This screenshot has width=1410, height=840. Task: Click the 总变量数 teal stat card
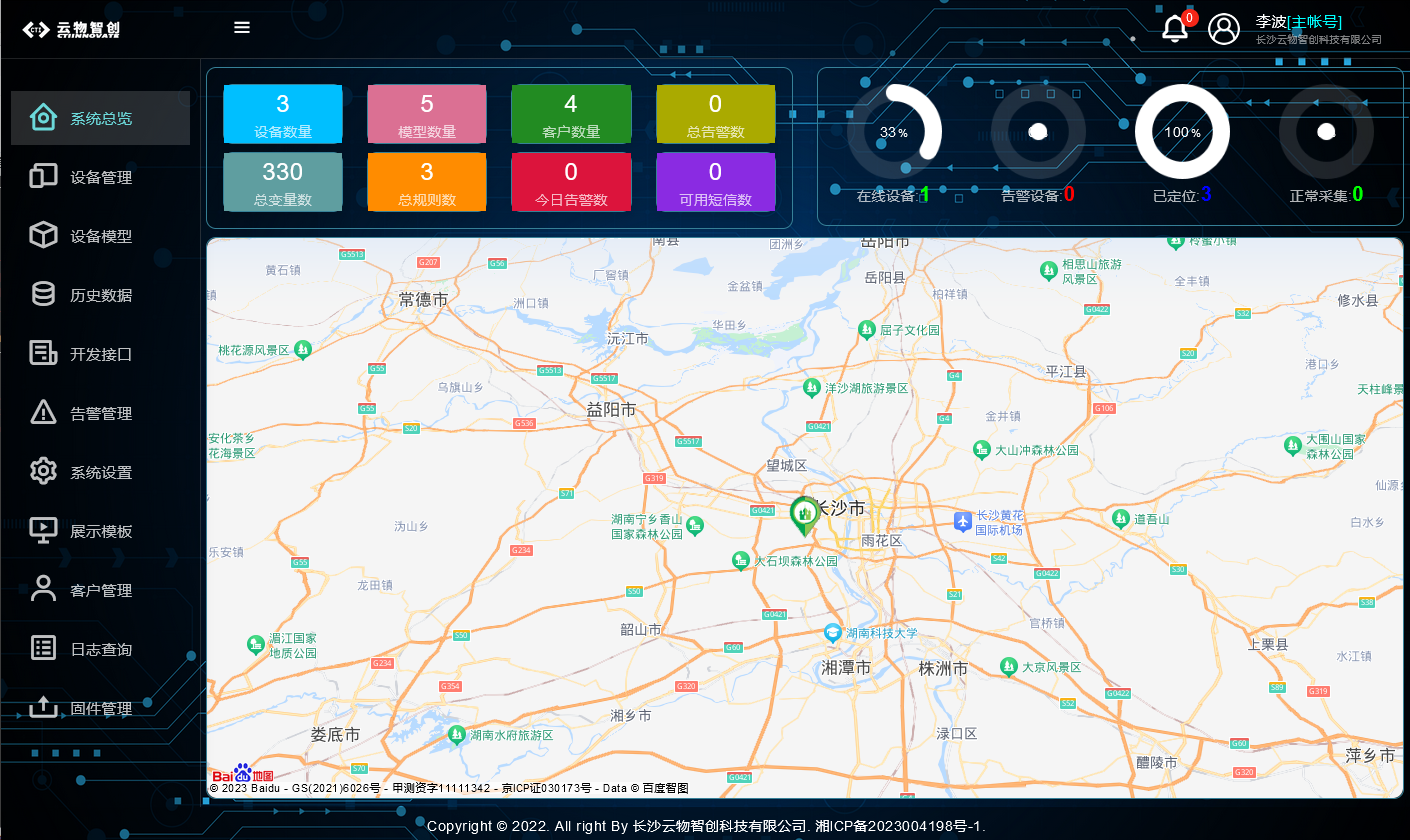click(x=283, y=182)
